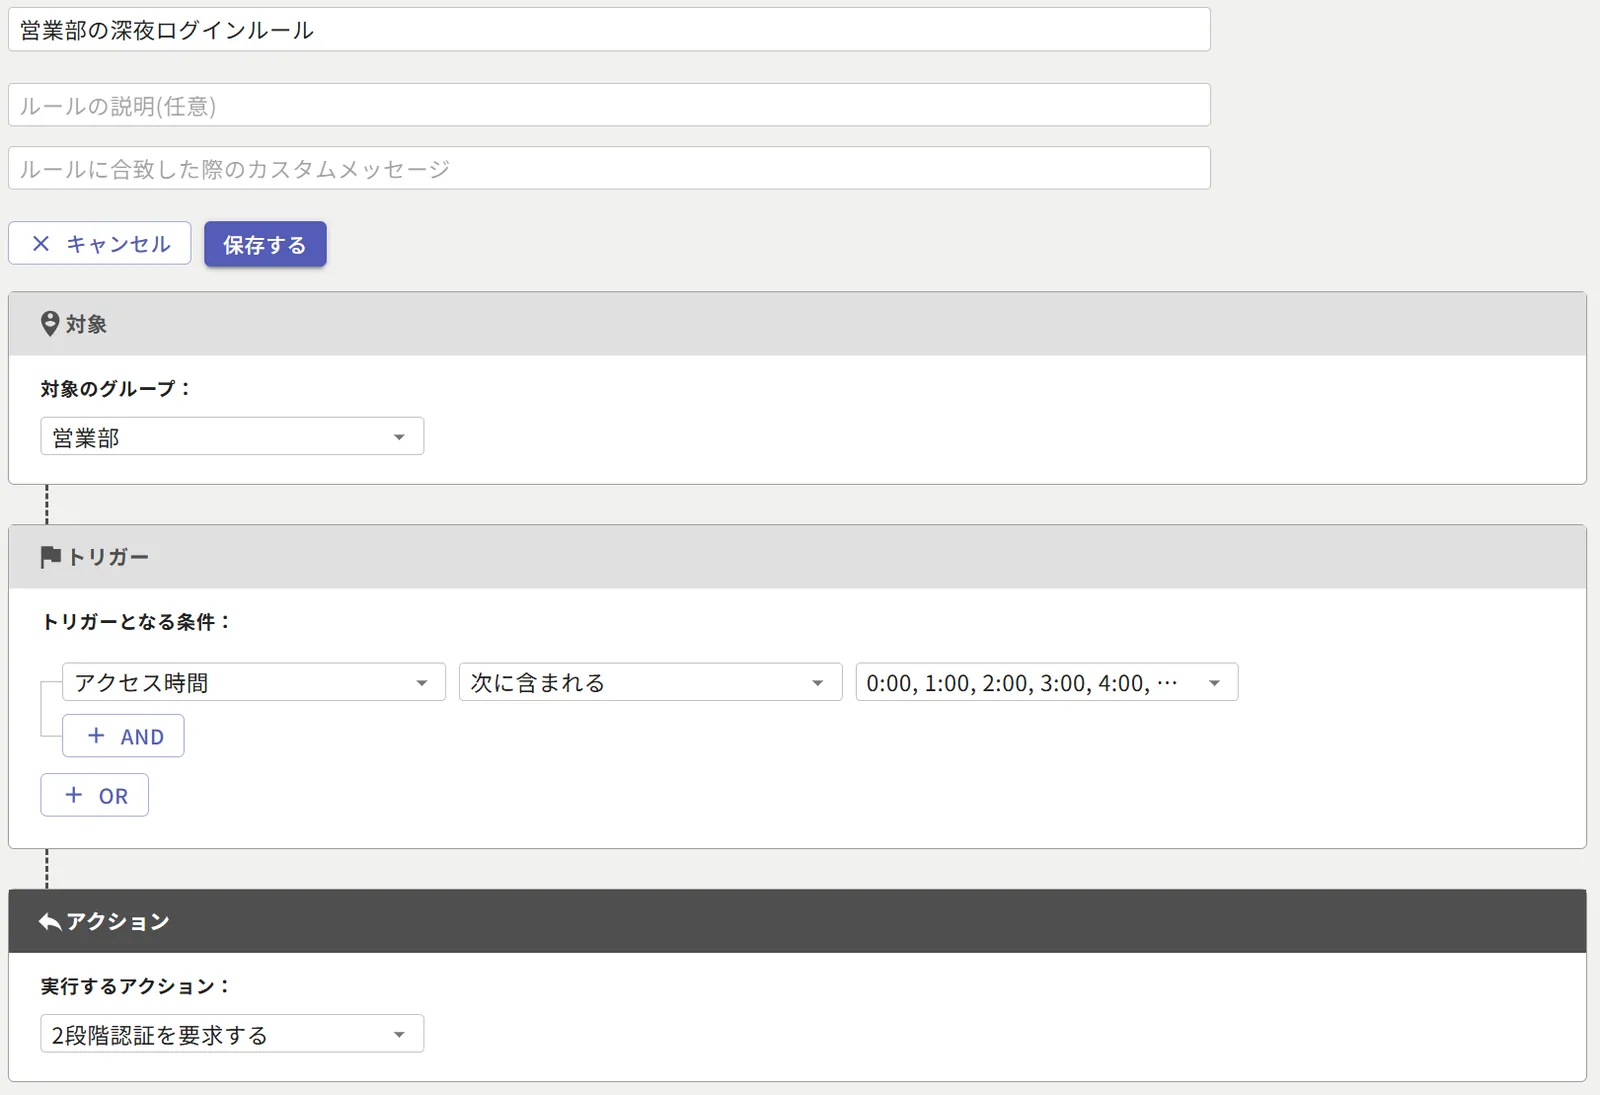This screenshot has width=1600, height=1095.
Task: Add an AND condition
Action: [x=123, y=736]
